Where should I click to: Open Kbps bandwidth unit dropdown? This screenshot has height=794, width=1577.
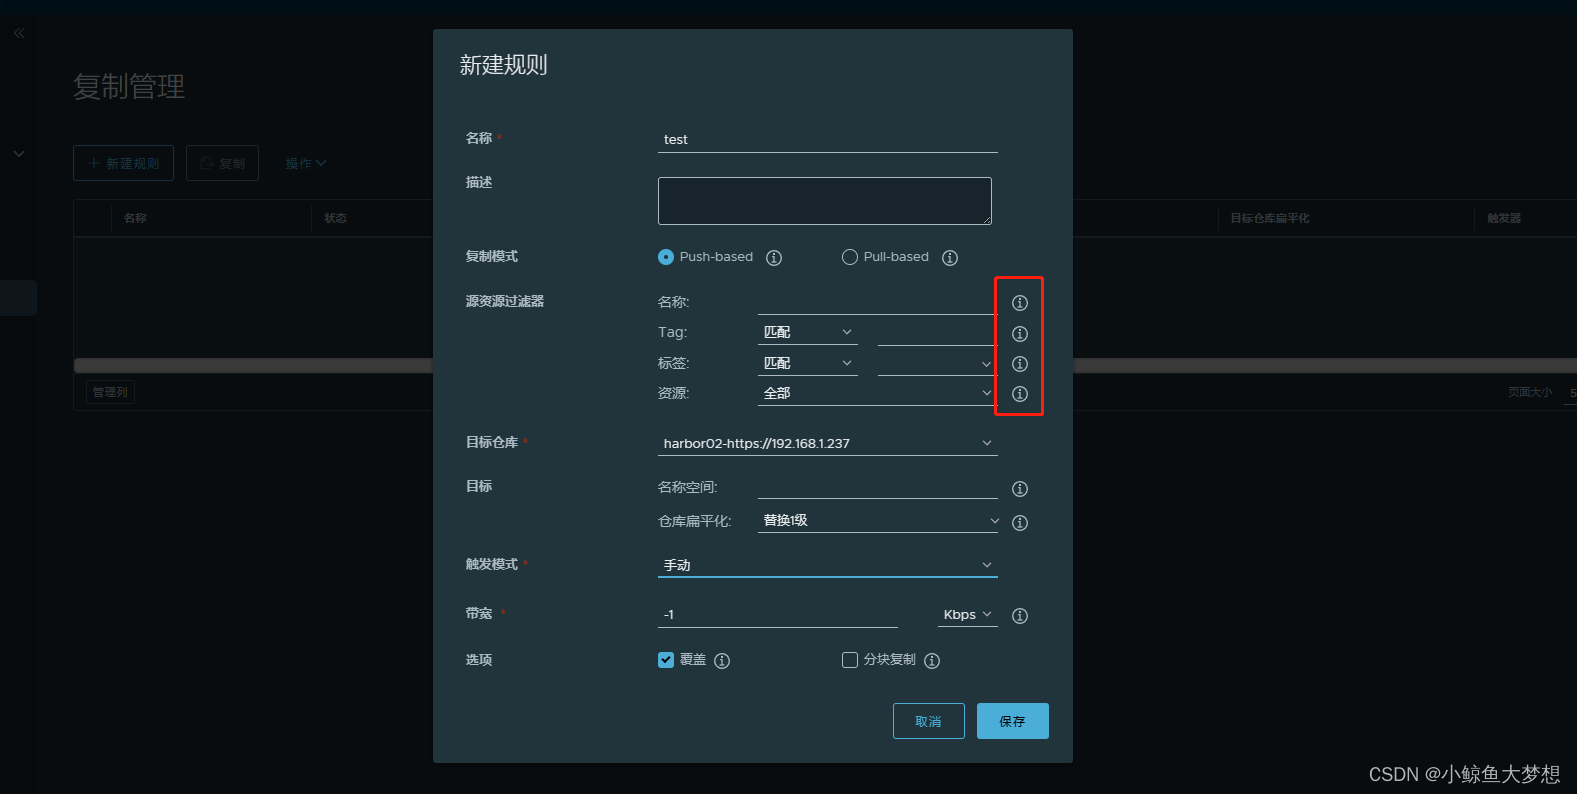click(x=968, y=615)
